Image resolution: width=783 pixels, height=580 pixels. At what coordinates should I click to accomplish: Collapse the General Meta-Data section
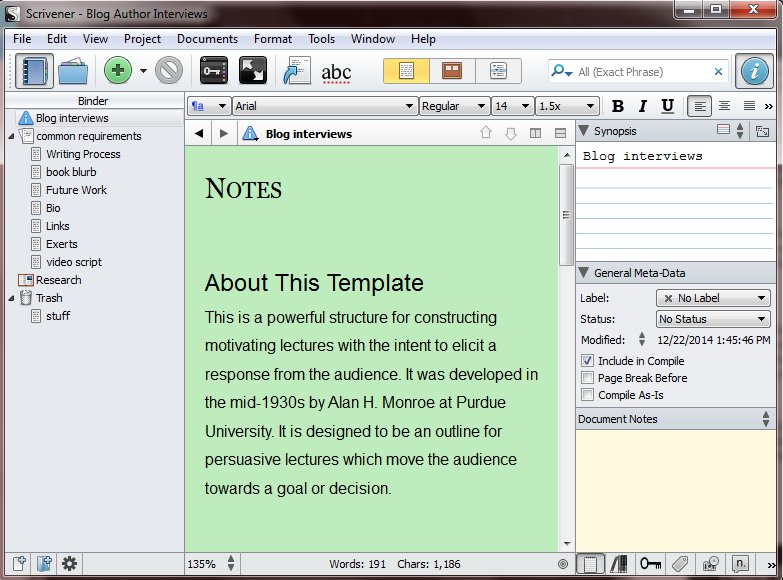584,273
